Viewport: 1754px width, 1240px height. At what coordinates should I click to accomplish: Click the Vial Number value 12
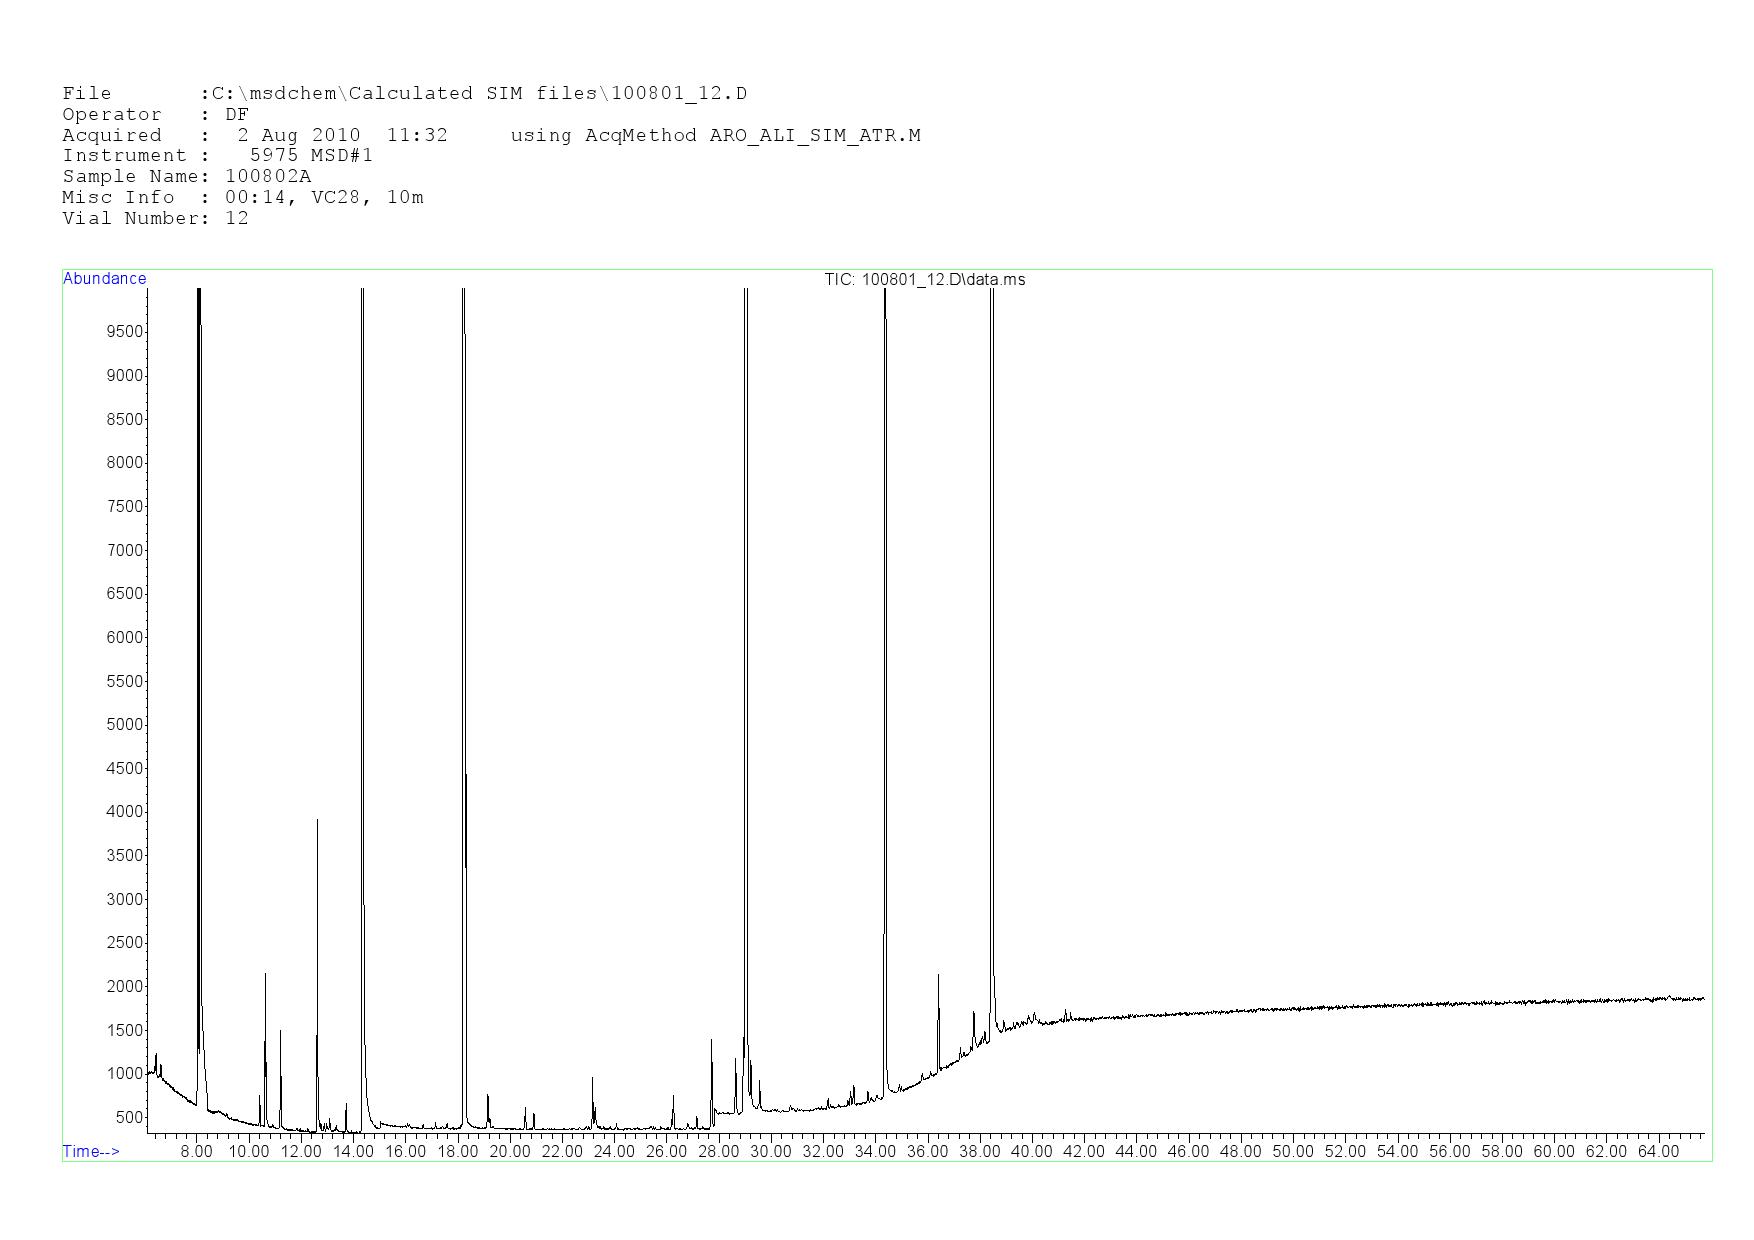pyautogui.click(x=236, y=218)
